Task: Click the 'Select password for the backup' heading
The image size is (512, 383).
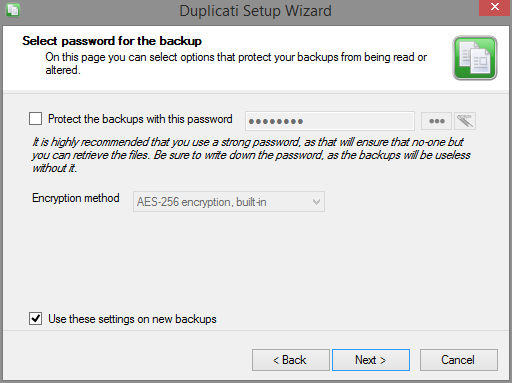Action: (112, 41)
